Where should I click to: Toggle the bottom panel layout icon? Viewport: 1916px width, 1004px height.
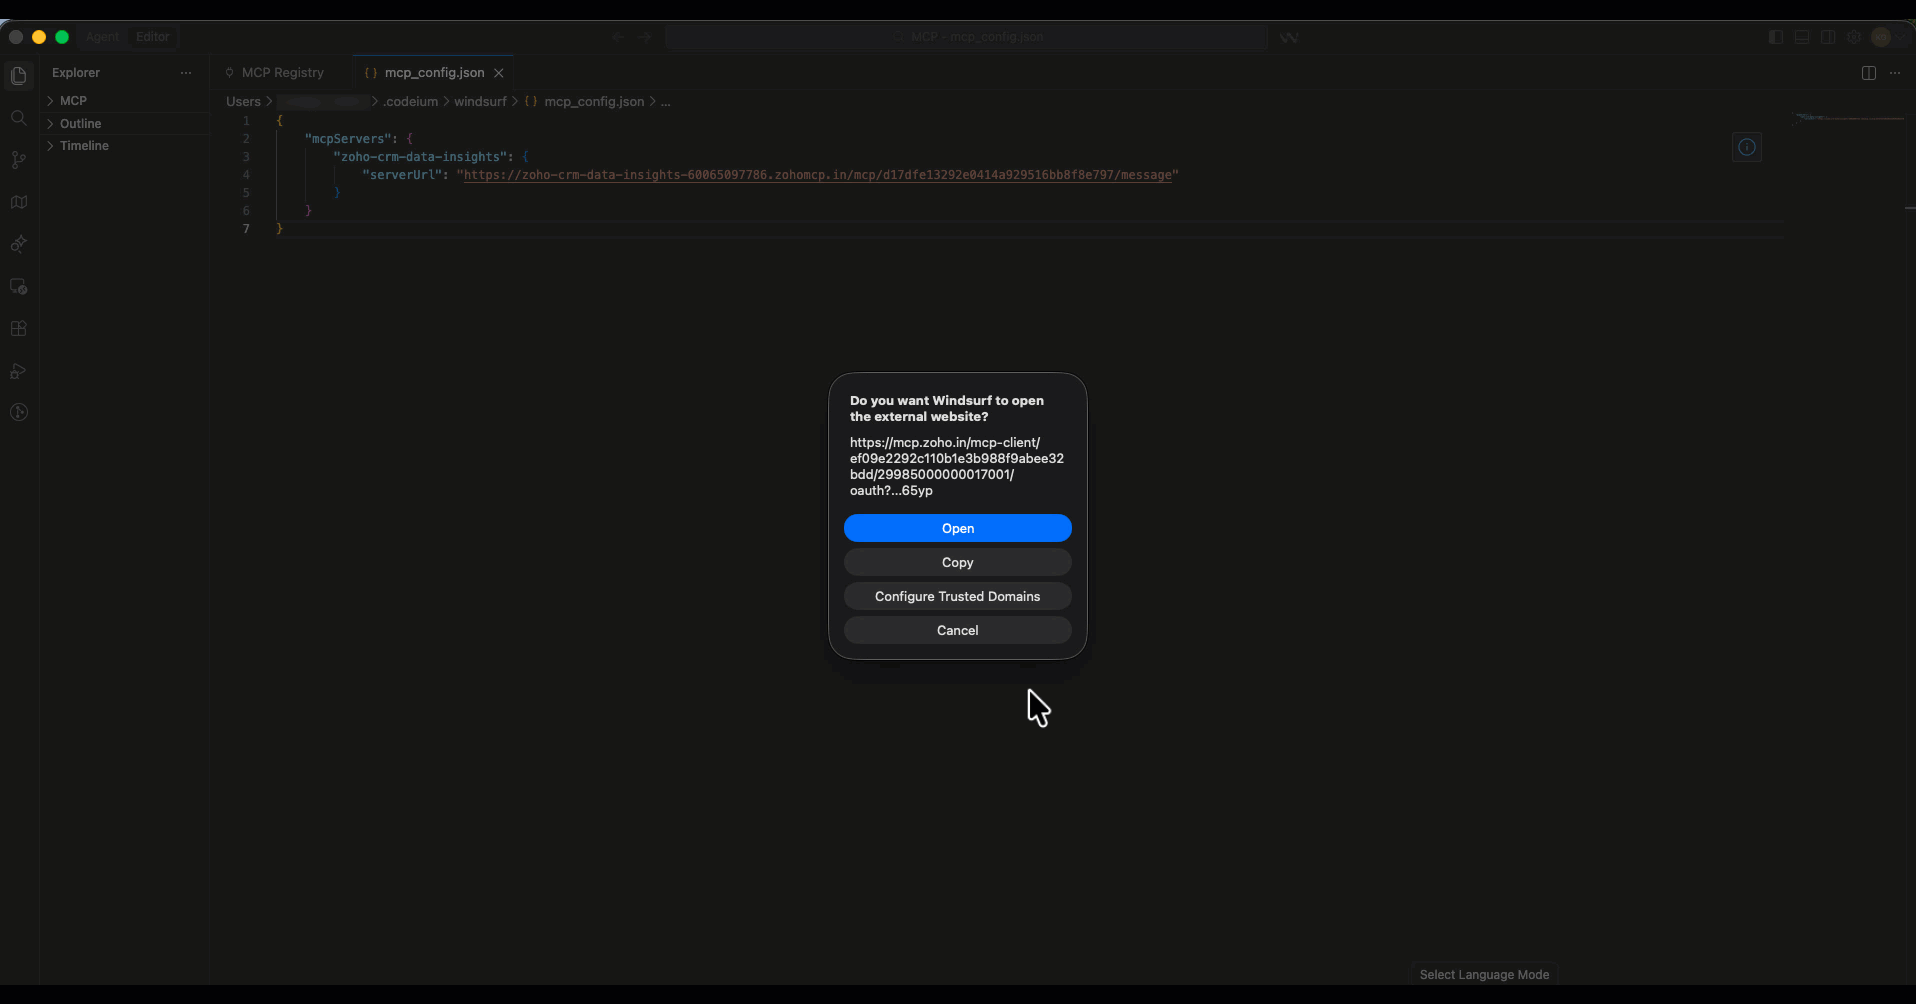1802,37
